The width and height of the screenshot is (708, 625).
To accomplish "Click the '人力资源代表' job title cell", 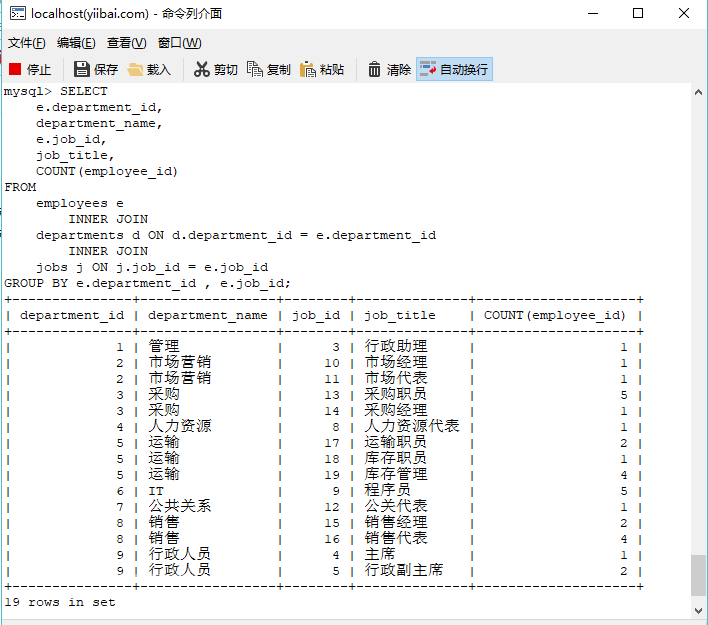I will [x=412, y=426].
